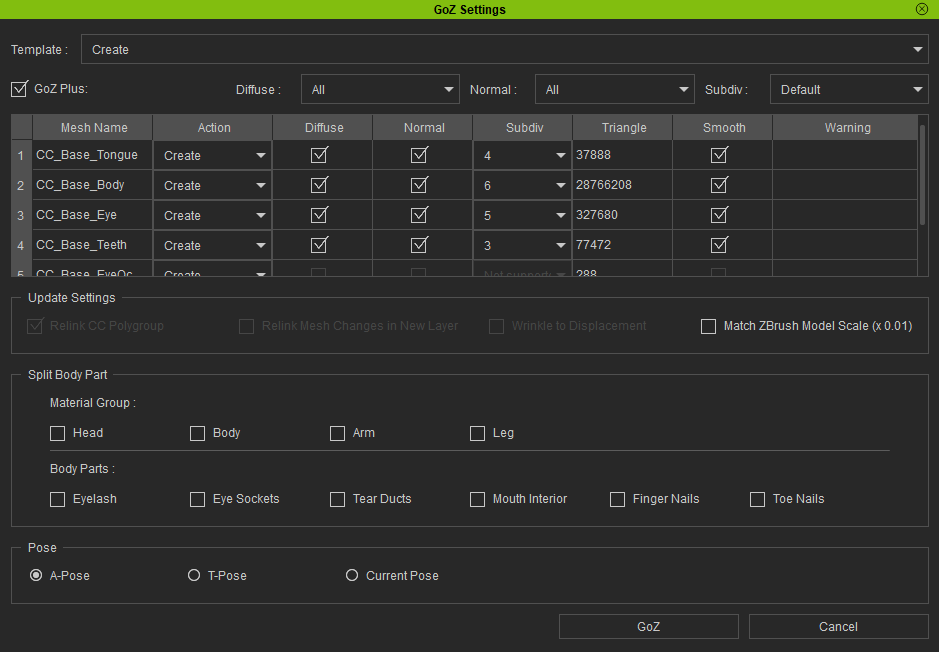This screenshot has width=939, height=652.
Task: Uncheck Diffuse for CC_Base_Eye
Action: (x=319, y=215)
